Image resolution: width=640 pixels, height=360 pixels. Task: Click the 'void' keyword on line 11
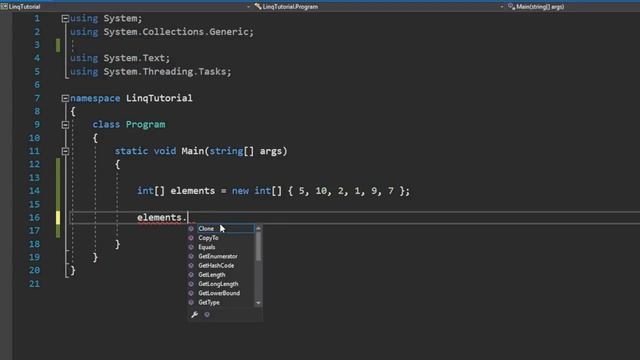click(x=164, y=151)
